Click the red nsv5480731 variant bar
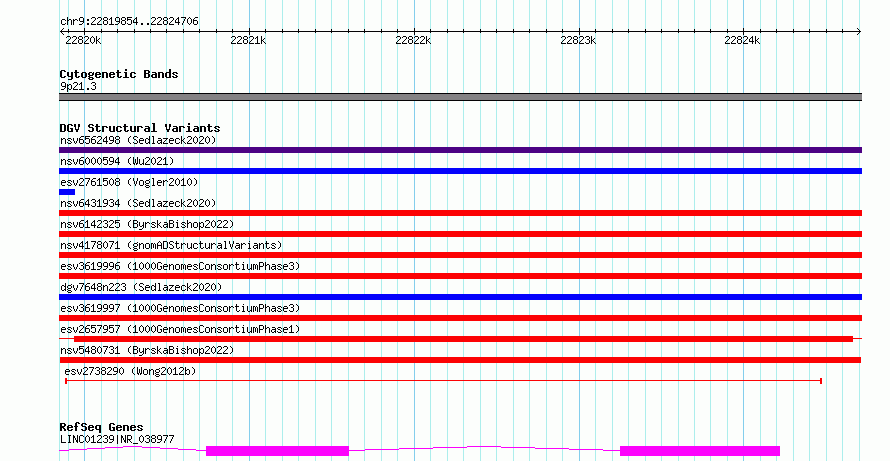The image size is (890, 461). point(460,360)
